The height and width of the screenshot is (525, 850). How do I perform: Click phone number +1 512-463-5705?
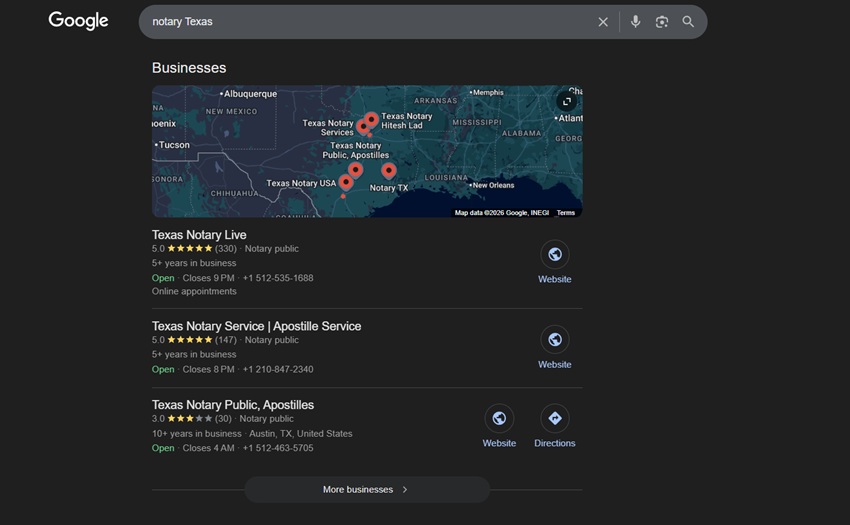[x=278, y=448]
